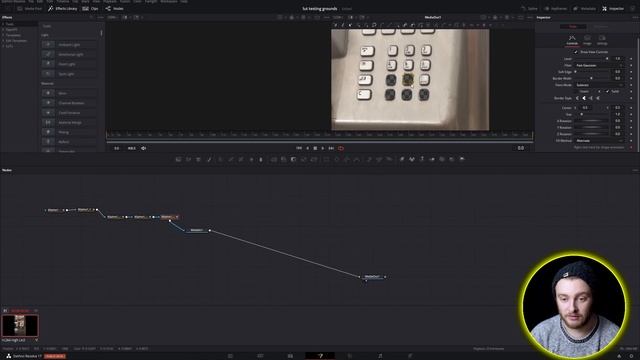
Task: Add an Ellipse mask from the toolbar
Action: click(x=337, y=159)
